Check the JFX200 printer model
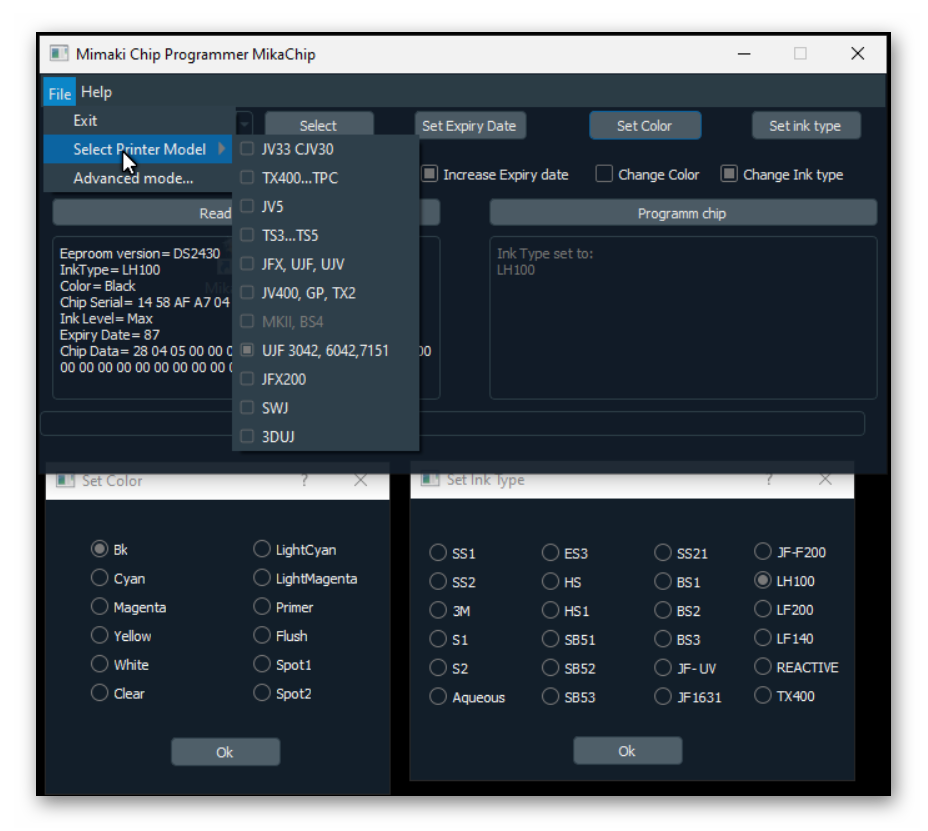928x831 pixels. tap(247, 379)
